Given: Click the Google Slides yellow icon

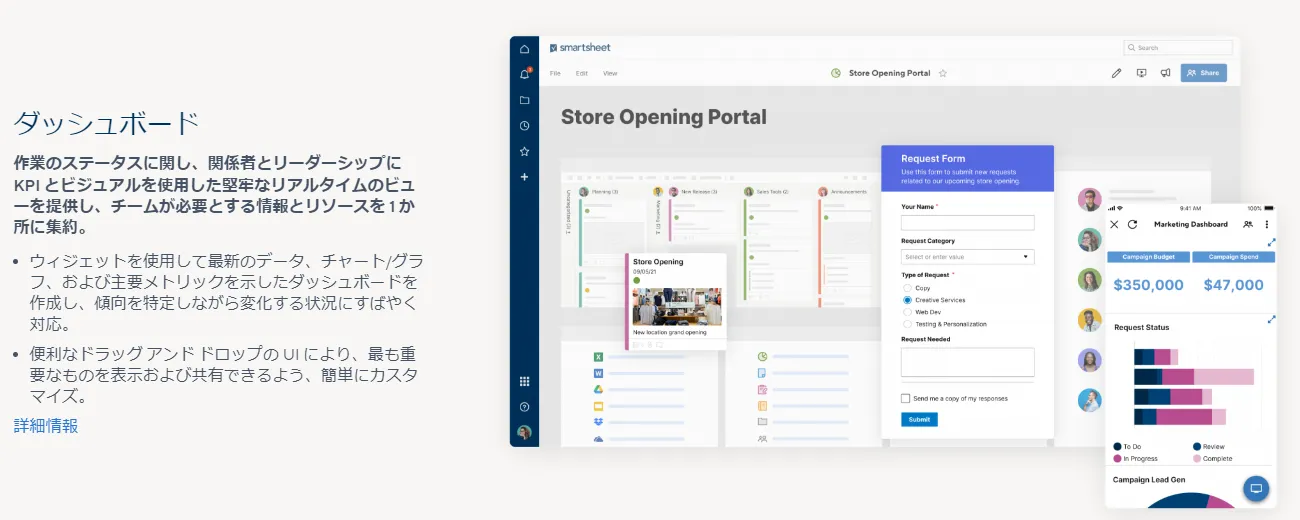Looking at the screenshot, I should click(x=597, y=406).
